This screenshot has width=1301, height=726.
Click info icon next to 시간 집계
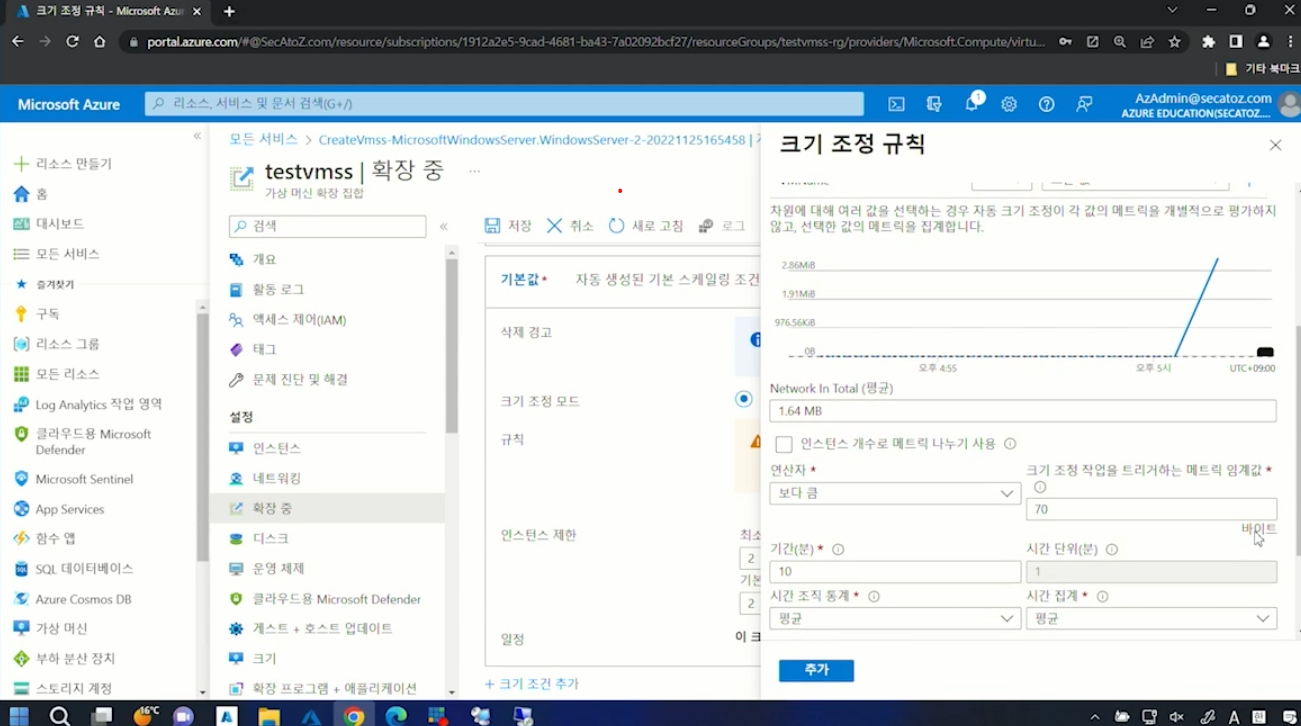[x=1102, y=596]
